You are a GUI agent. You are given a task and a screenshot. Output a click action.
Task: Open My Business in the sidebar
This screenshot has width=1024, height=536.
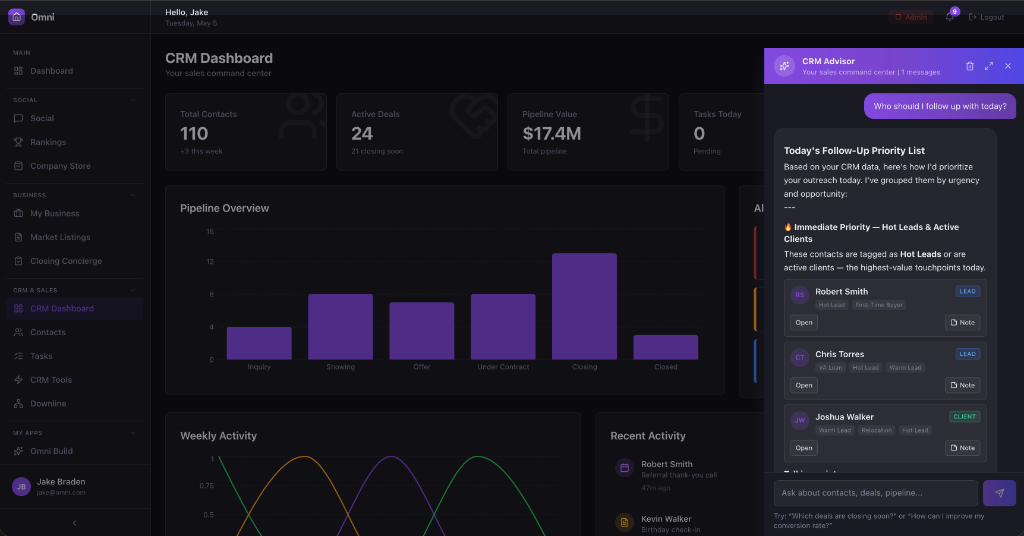(74, 213)
